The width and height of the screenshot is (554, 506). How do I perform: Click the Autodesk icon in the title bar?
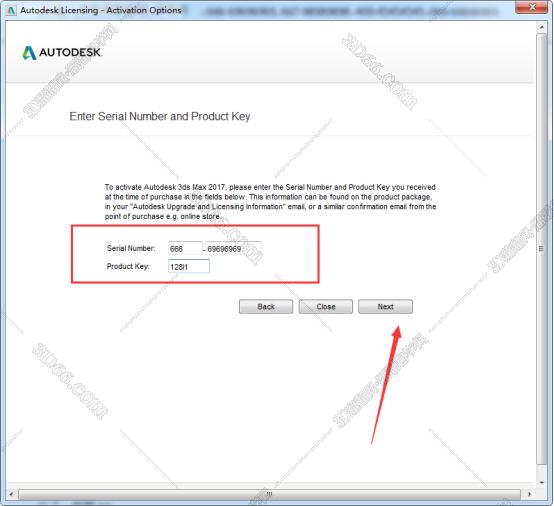coord(11,10)
